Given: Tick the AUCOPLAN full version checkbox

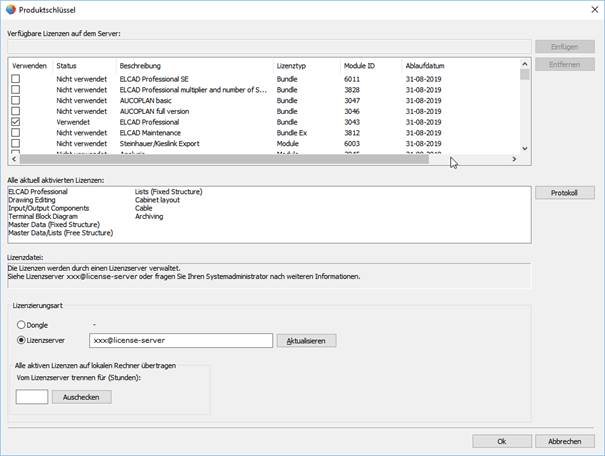Looking at the screenshot, I should (x=15, y=111).
